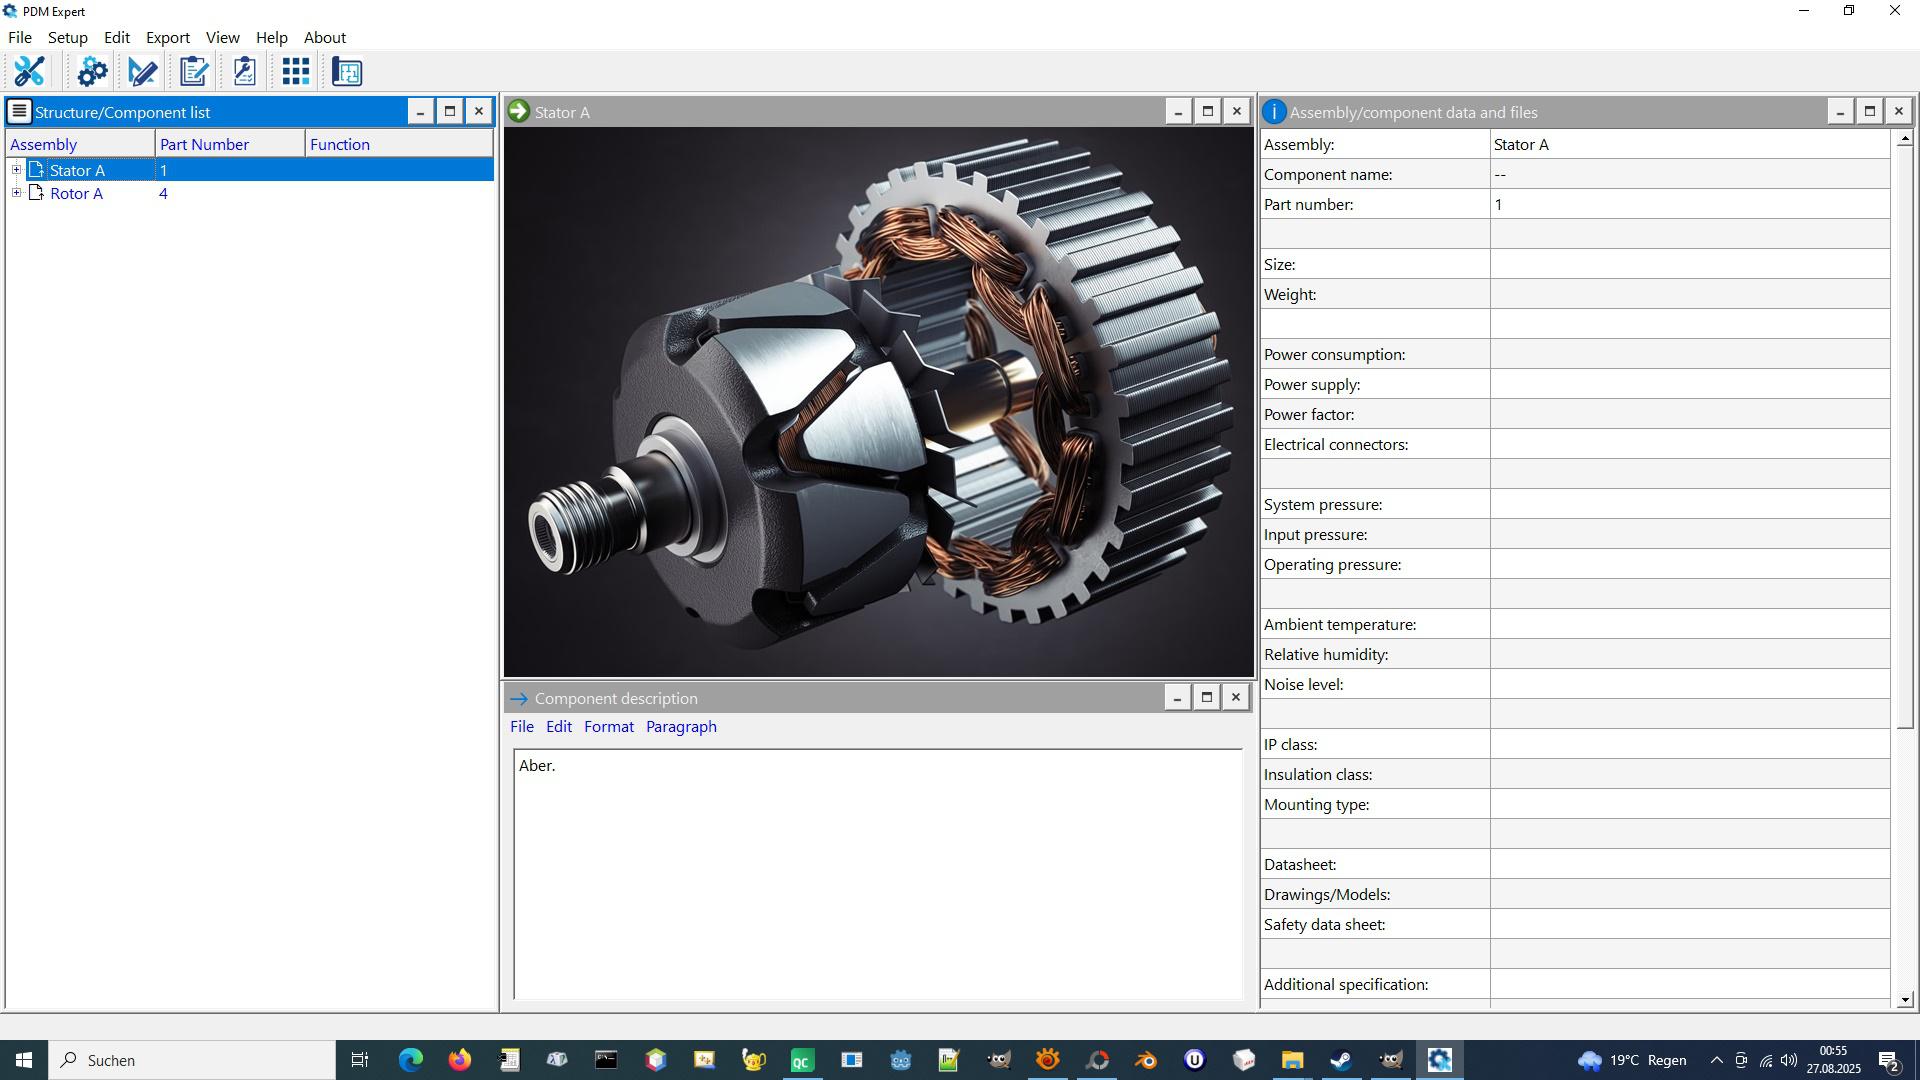The width and height of the screenshot is (1920, 1080).
Task: Click the wrench and screwdriver toolbar icon
Action: [29, 72]
